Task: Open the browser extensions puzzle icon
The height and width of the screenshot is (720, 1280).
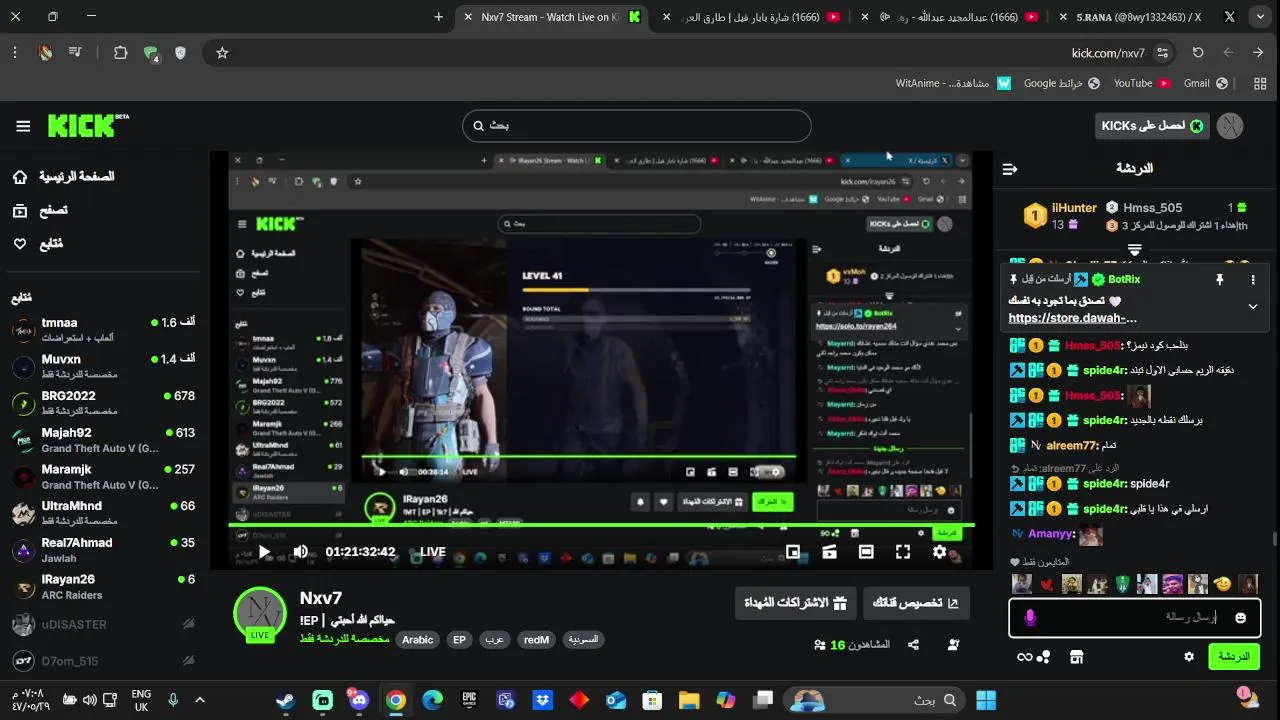Action: [120, 53]
